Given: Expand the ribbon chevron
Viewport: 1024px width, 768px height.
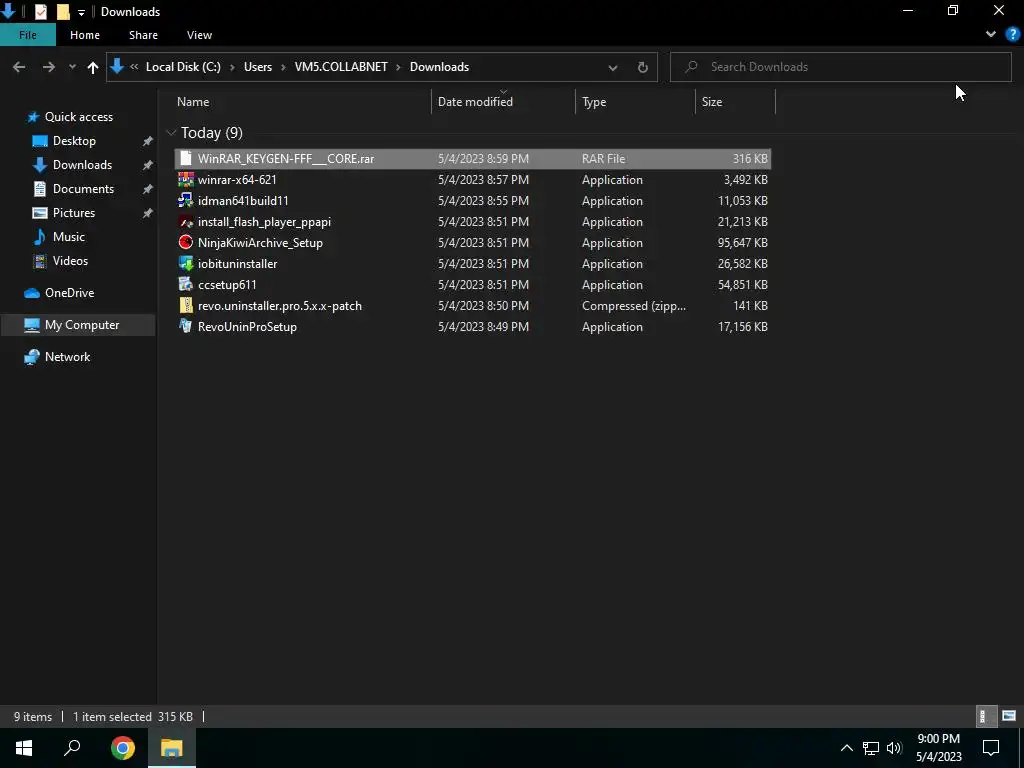Looking at the screenshot, I should point(991,34).
